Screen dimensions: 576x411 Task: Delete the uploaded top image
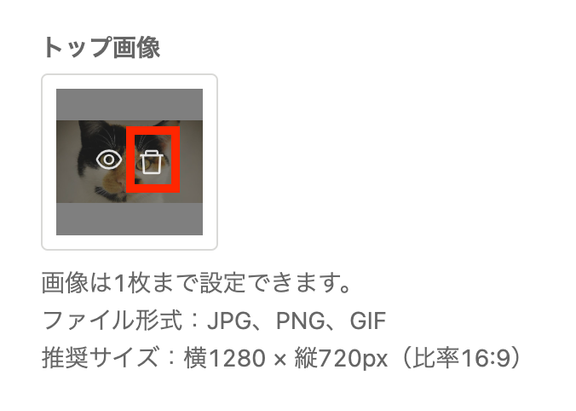click(x=152, y=162)
